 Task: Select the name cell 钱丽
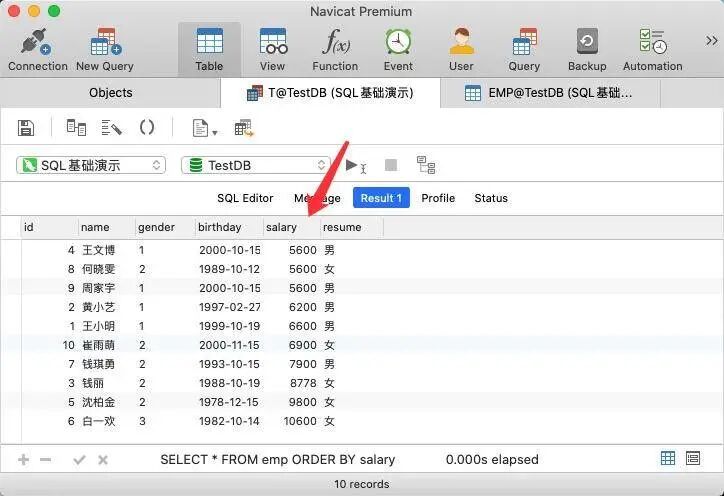coord(93,383)
